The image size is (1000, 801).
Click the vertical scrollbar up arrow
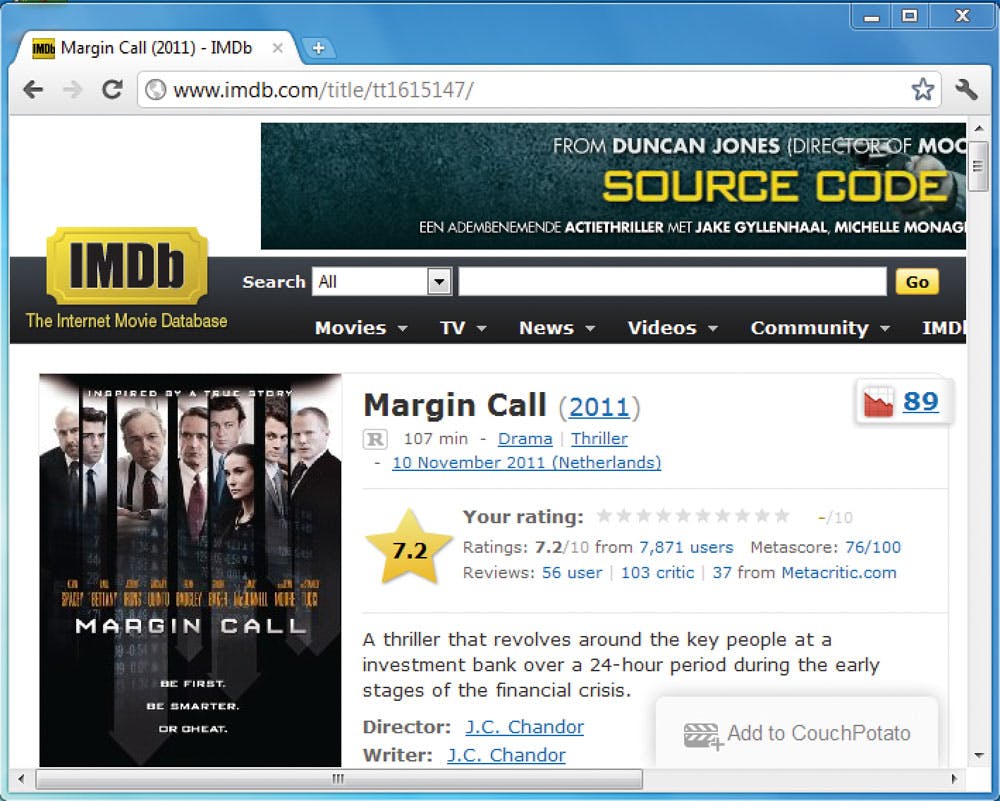[978, 129]
